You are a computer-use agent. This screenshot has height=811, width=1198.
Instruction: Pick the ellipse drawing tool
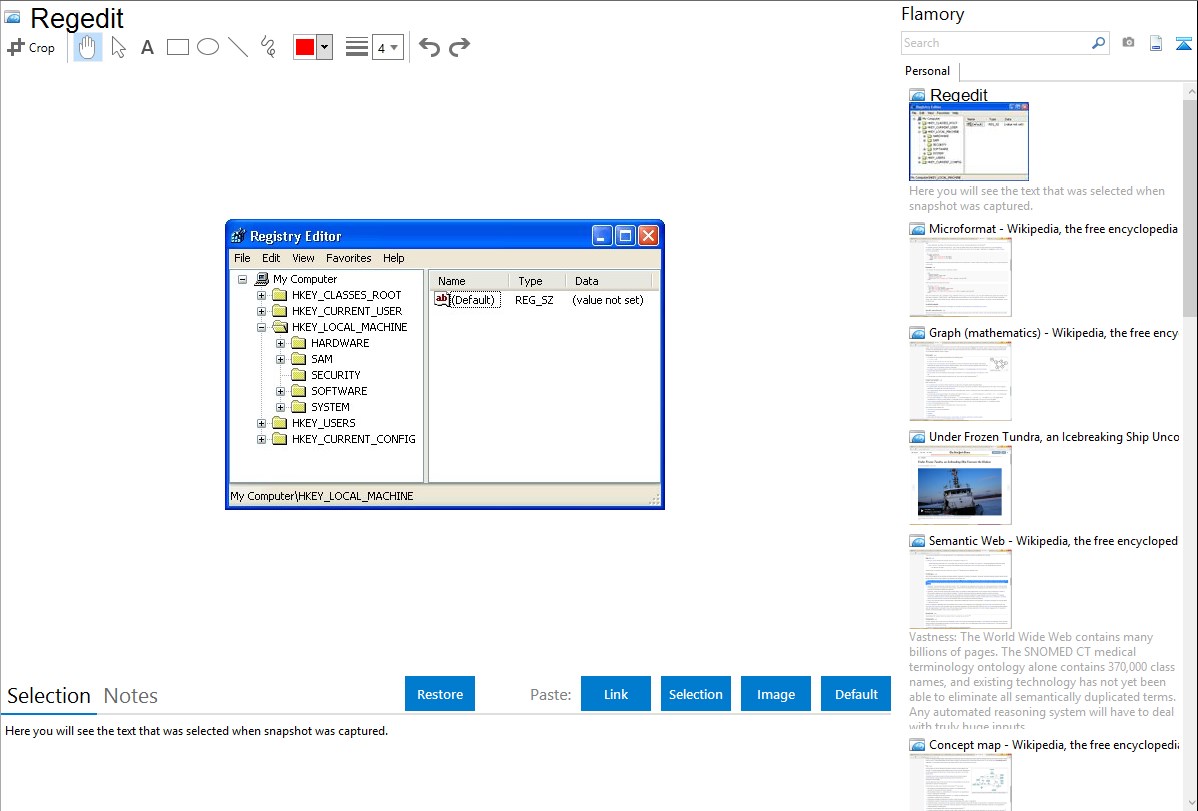pyautogui.click(x=208, y=47)
